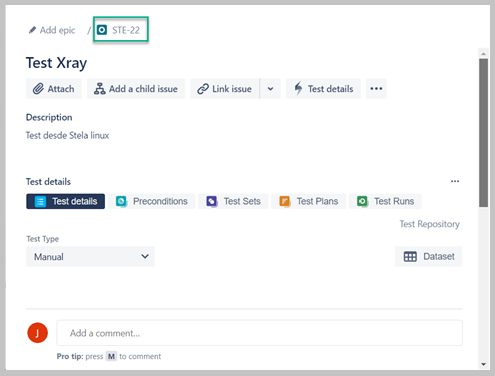Click the Add a comment field
This screenshot has width=495, height=376.
pos(259,333)
